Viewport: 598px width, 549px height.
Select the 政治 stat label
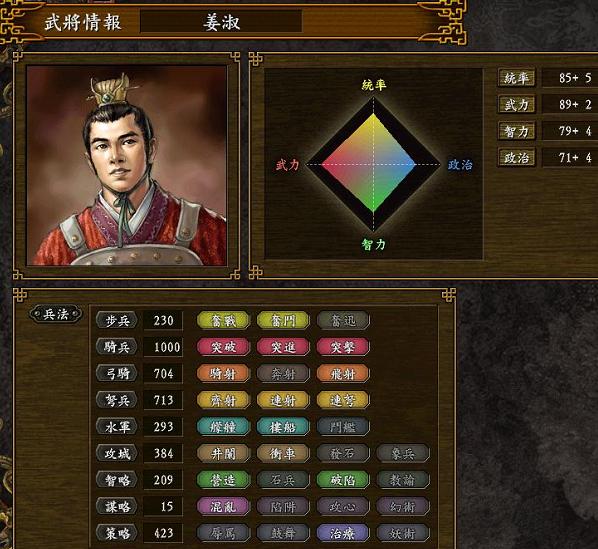(516, 157)
